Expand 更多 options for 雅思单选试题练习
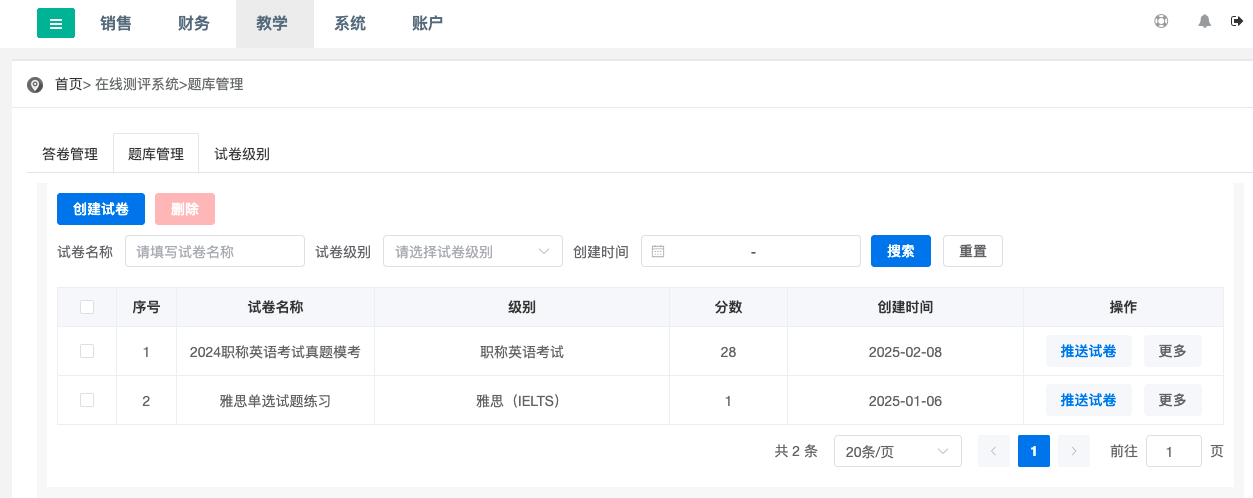1253x498 pixels. click(x=1172, y=400)
